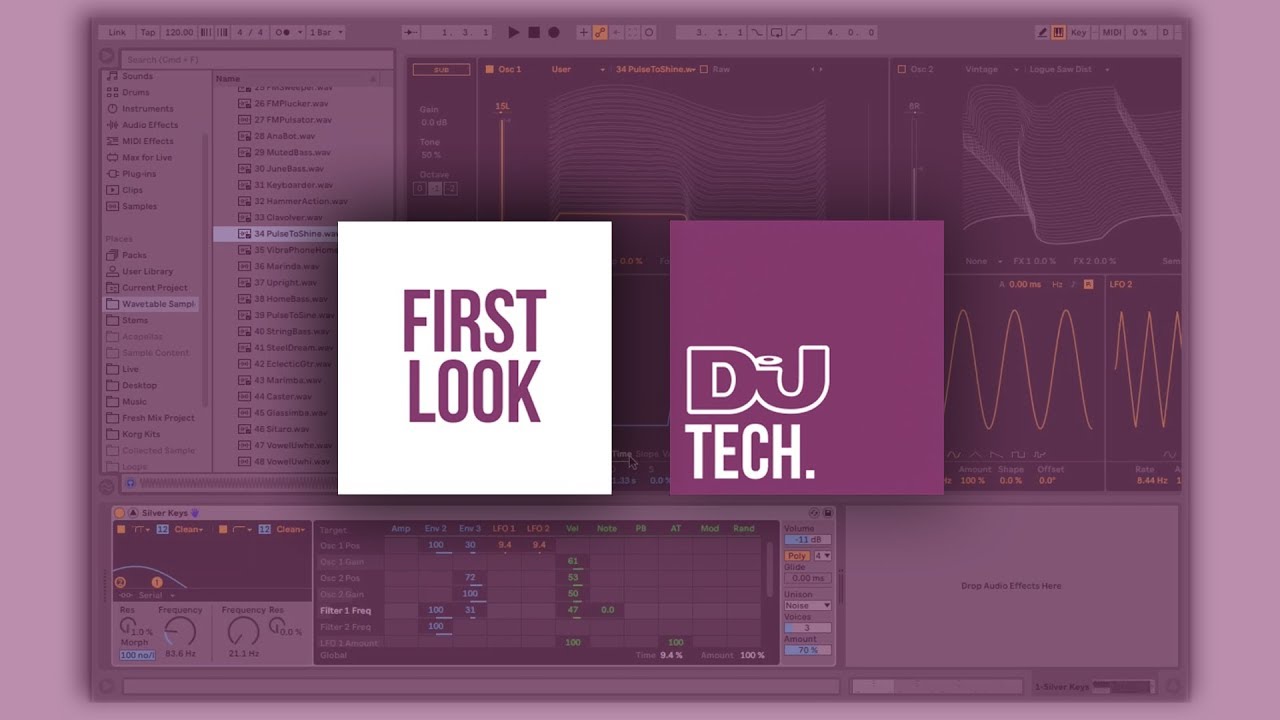1280x720 pixels.
Task: Open the Osc 1 User category dropdown
Action: [x=579, y=69]
